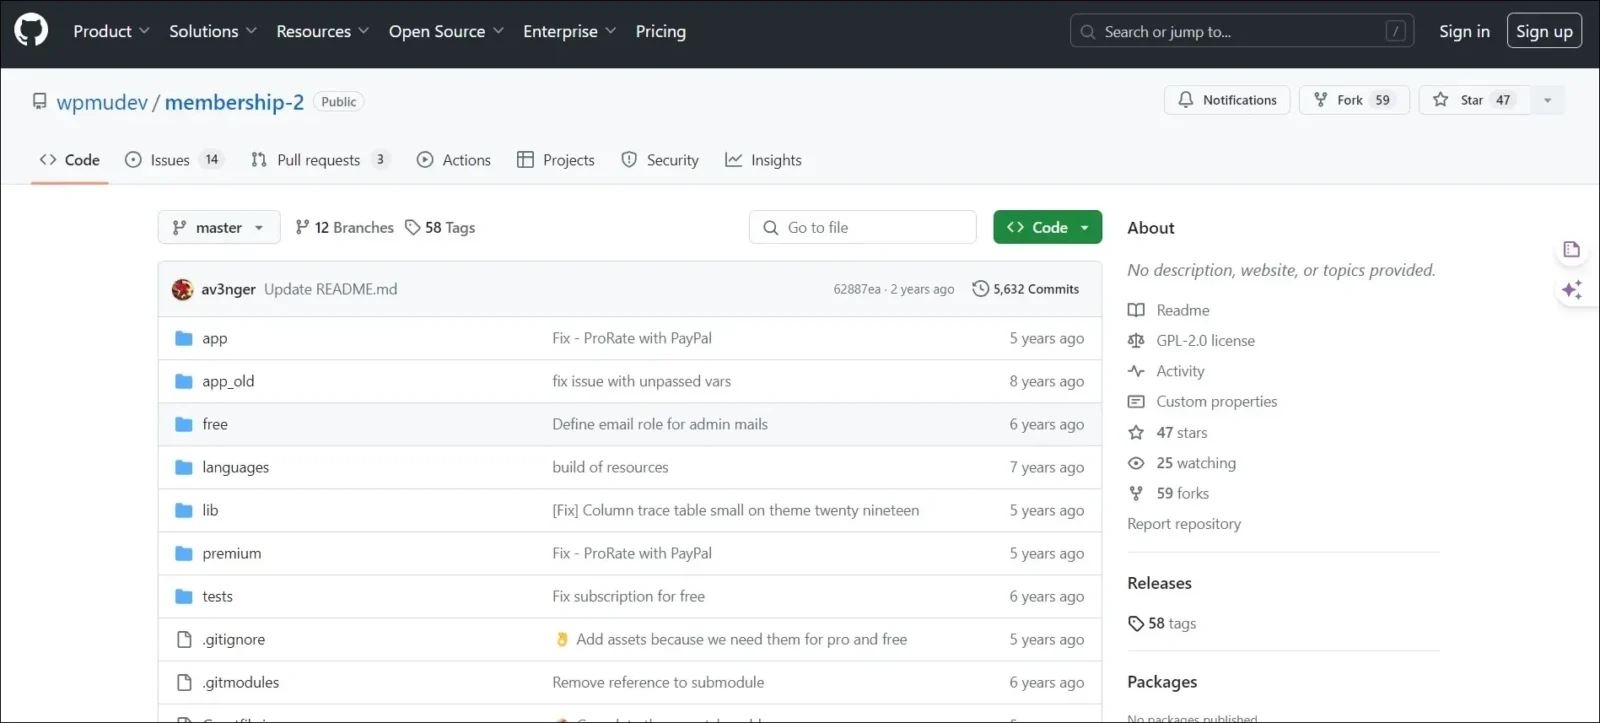Click the Go to file search field
The image size is (1600, 723).
pyautogui.click(x=862, y=228)
